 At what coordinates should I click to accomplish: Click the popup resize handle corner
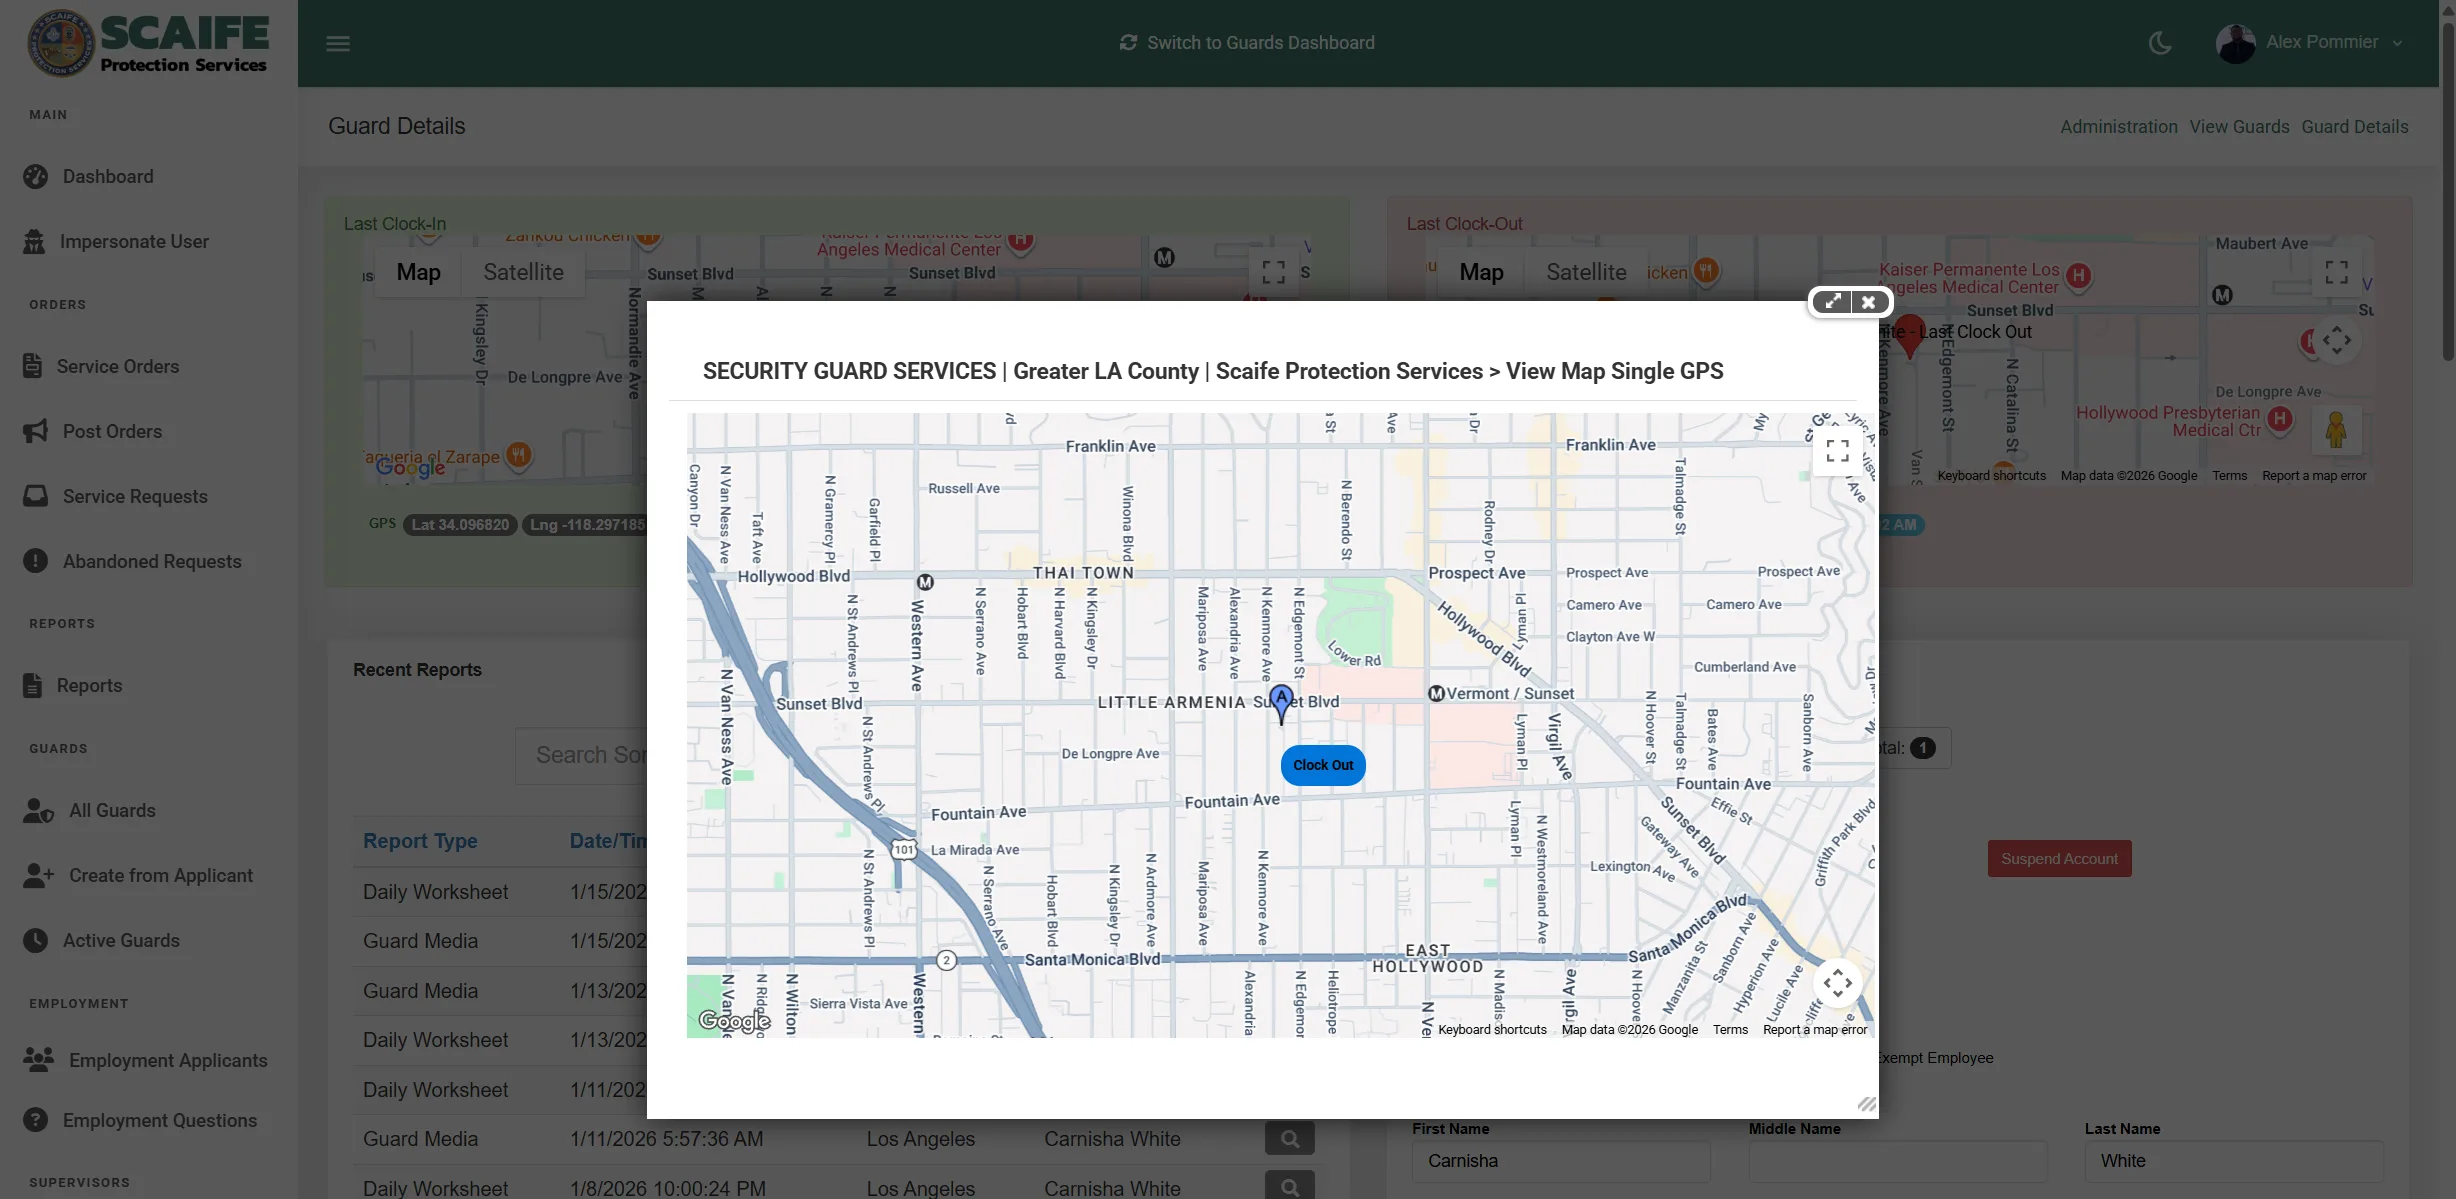[1867, 1104]
